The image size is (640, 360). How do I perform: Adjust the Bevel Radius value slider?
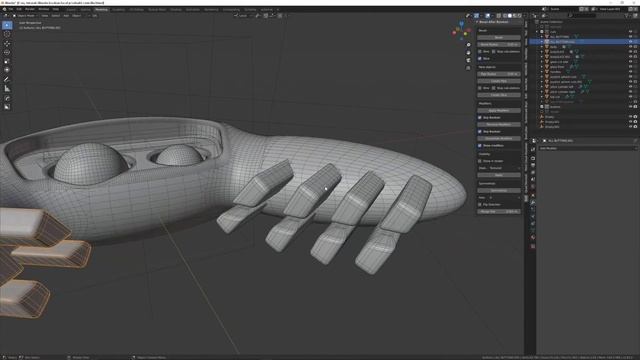(499, 44)
